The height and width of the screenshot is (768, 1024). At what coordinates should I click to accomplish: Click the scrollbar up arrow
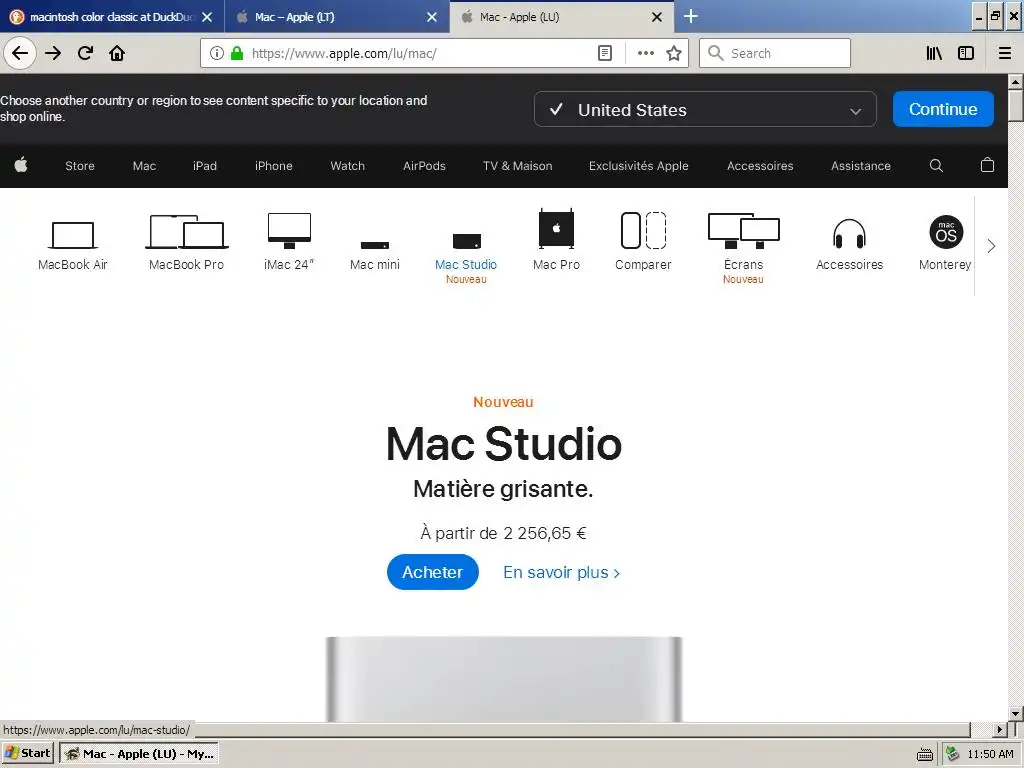click(1015, 82)
